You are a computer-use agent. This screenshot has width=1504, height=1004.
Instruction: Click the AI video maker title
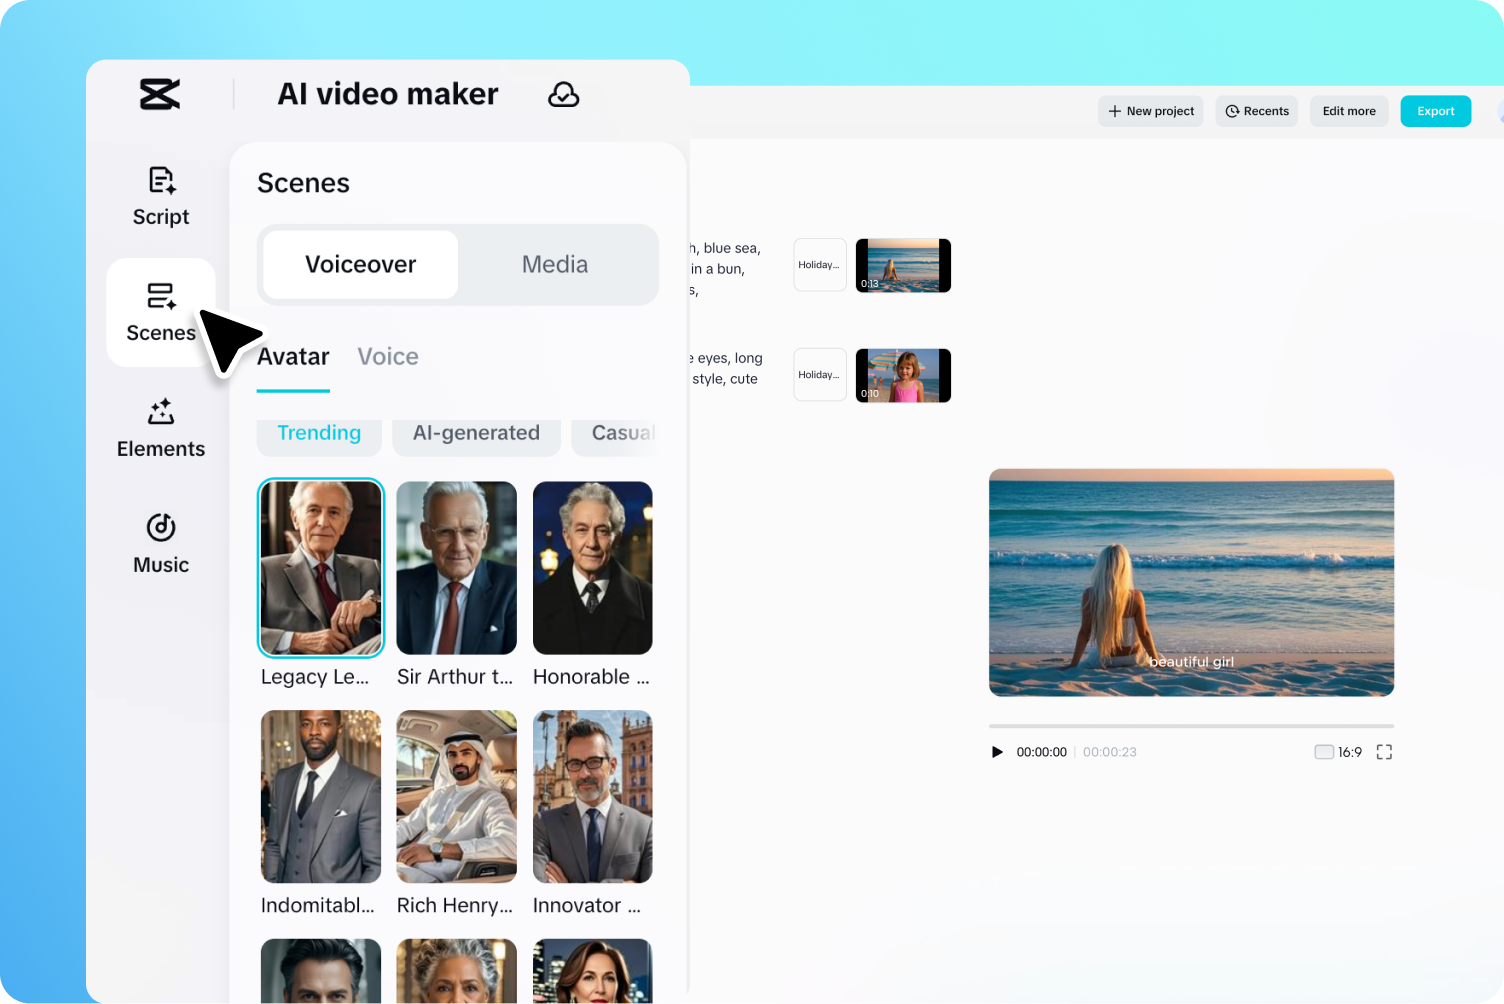pyautogui.click(x=388, y=94)
